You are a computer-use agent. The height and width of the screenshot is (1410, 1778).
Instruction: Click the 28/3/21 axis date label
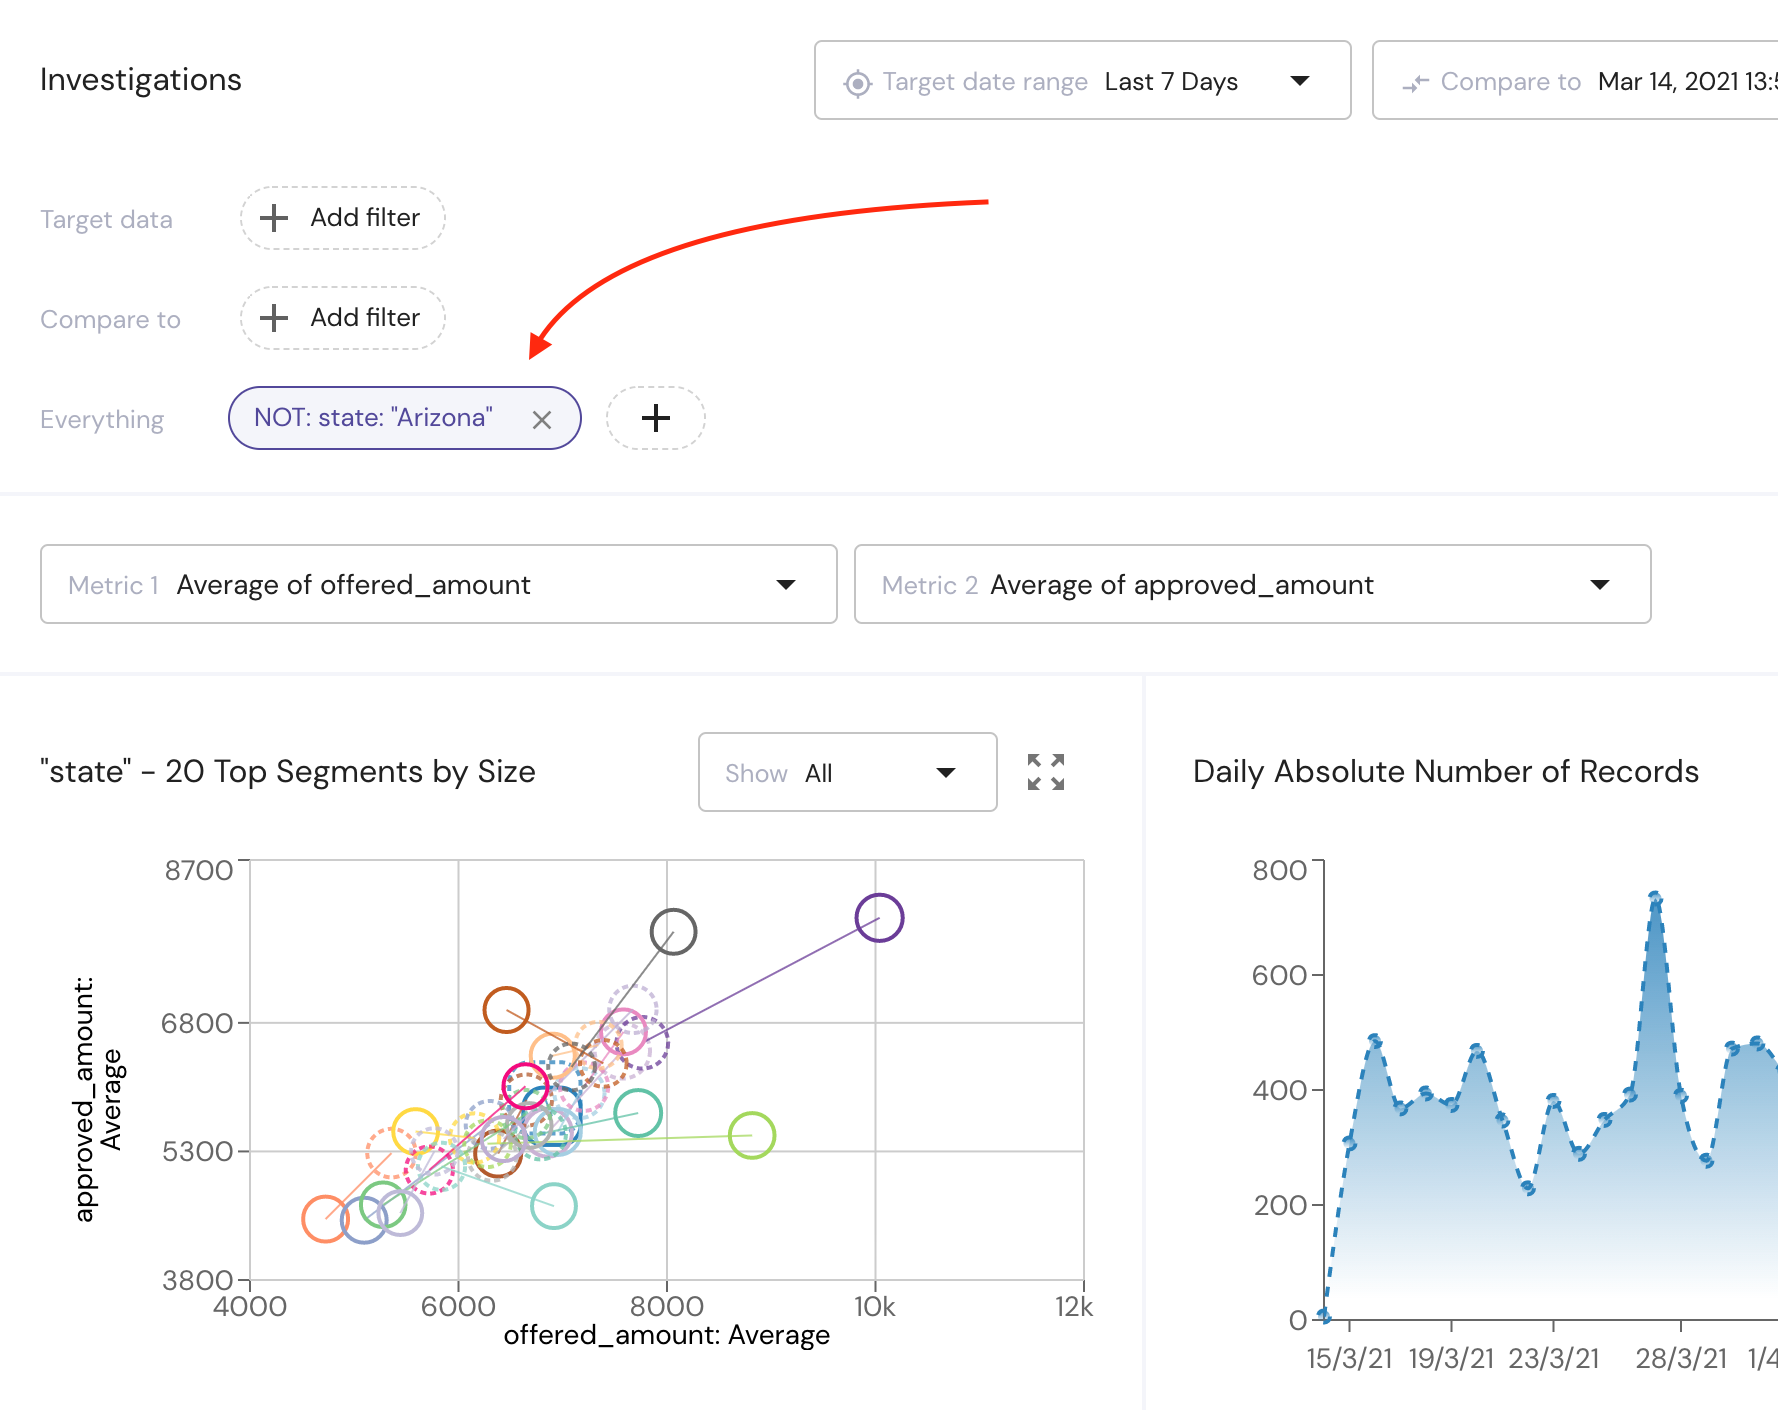[x=1681, y=1359]
